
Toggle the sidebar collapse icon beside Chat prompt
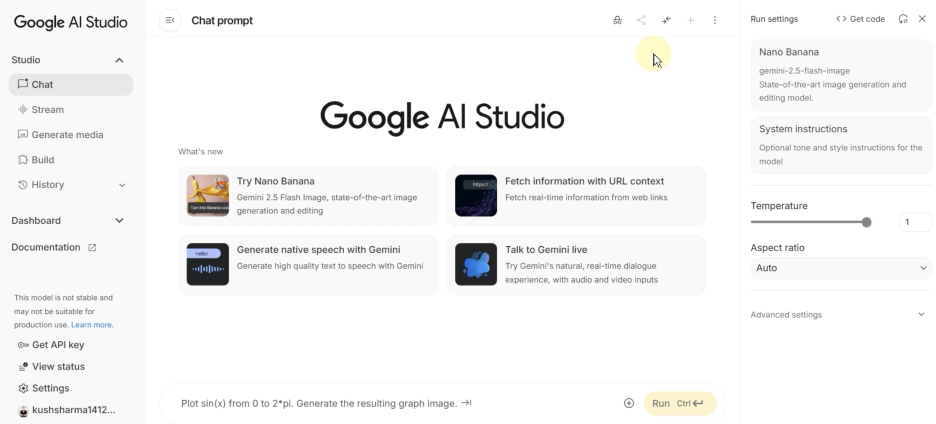(170, 20)
